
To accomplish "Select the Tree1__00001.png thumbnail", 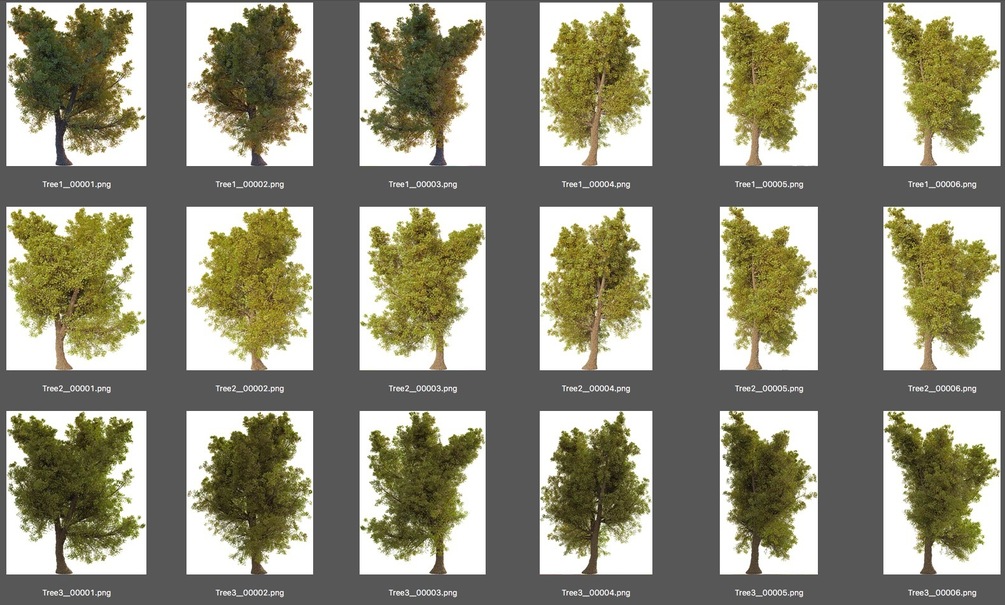I will (x=75, y=85).
